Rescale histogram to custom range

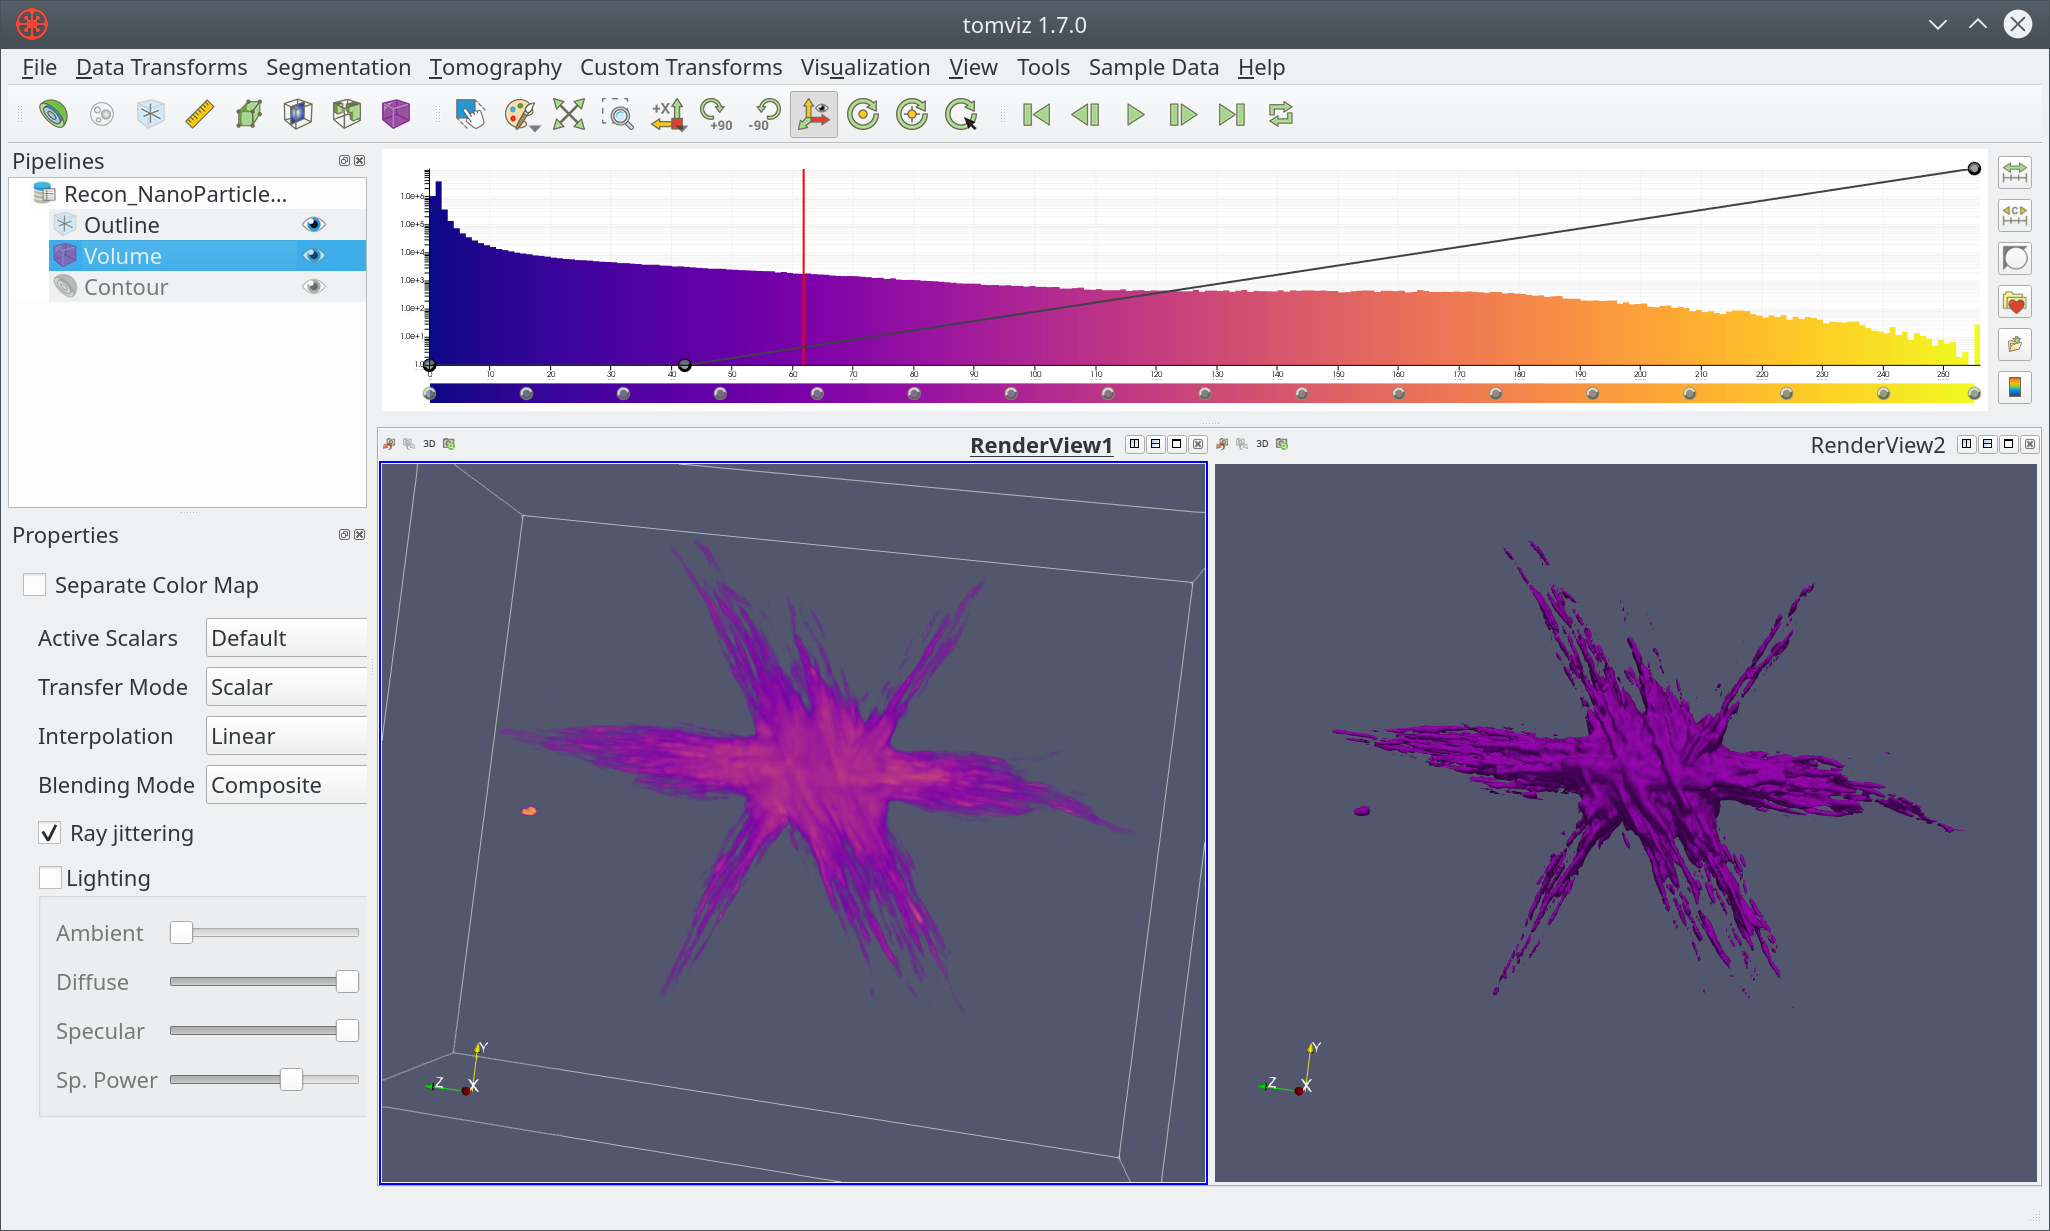(2015, 215)
